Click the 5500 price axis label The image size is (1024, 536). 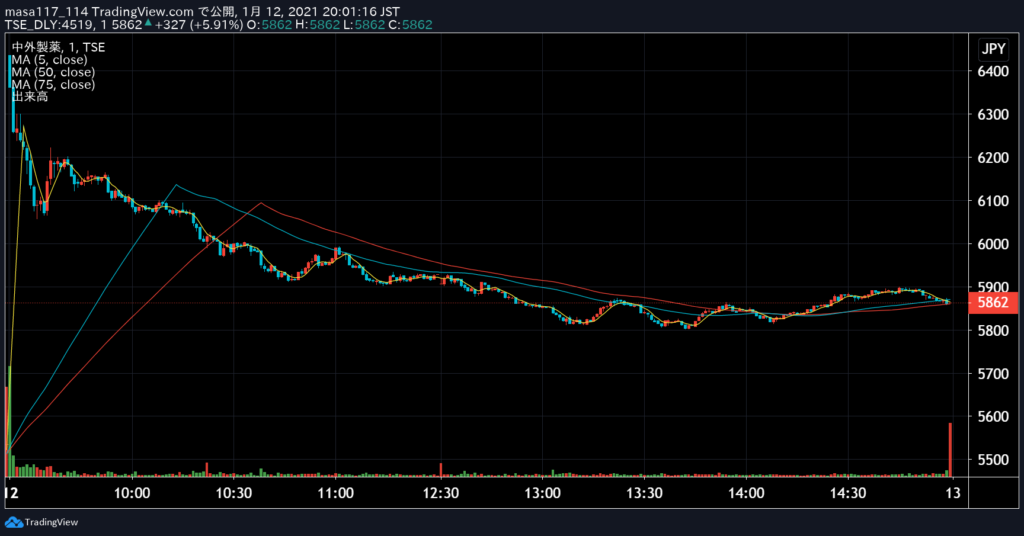993,460
